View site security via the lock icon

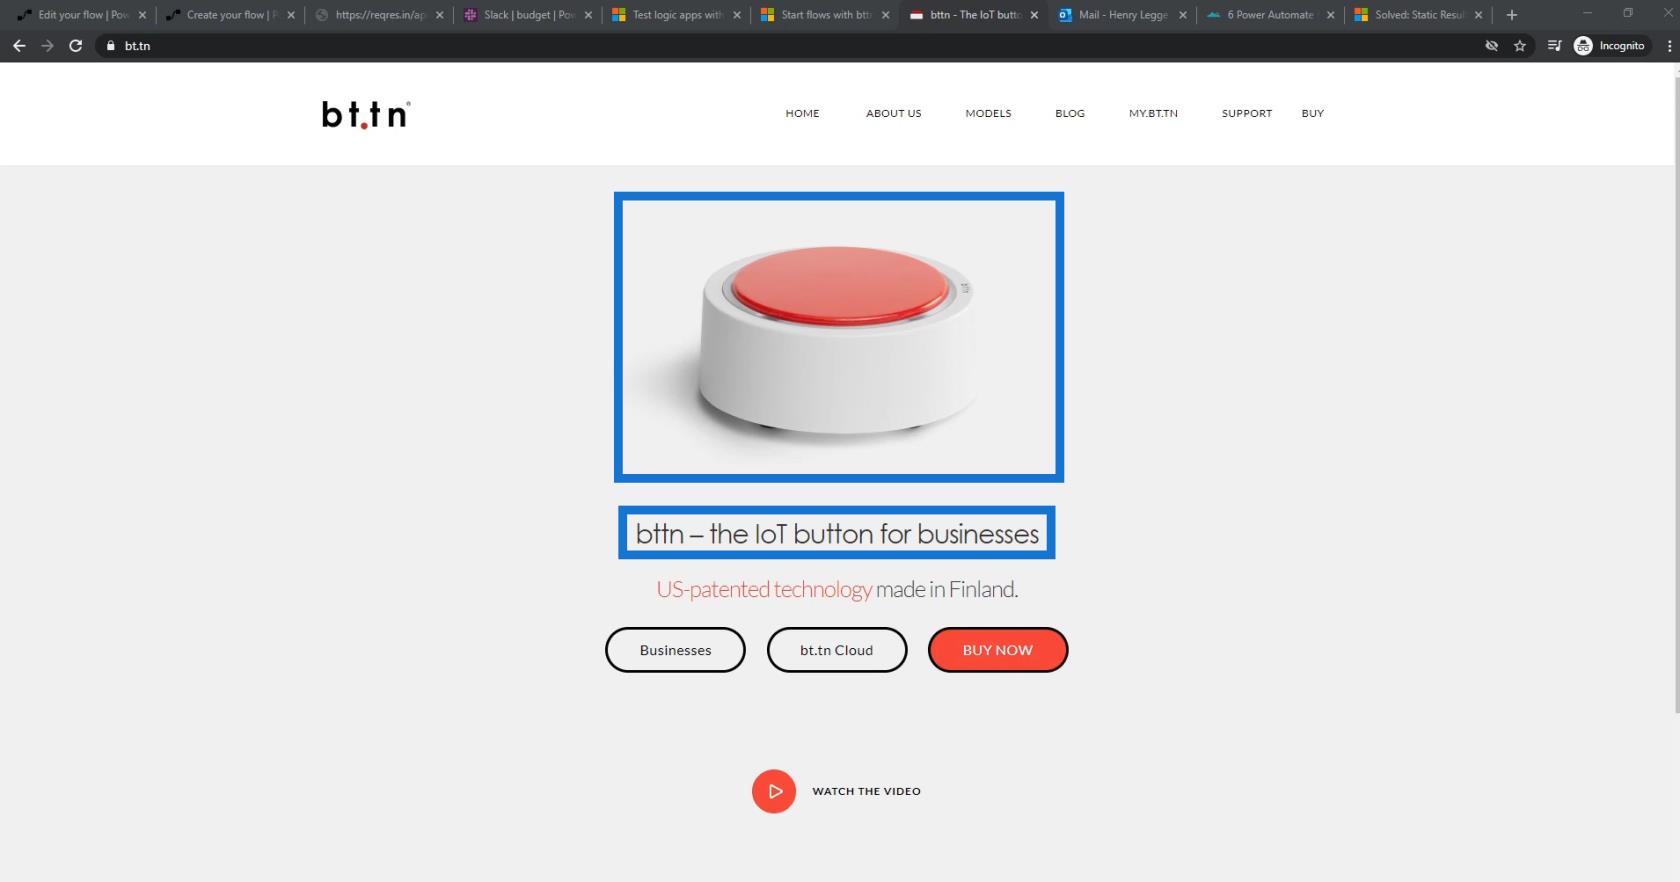point(111,46)
